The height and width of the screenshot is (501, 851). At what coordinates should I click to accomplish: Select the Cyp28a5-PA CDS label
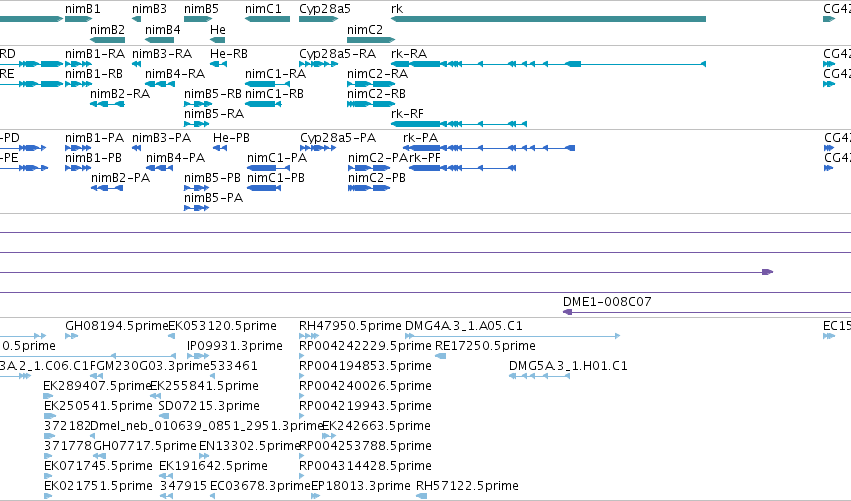[x=338, y=138]
